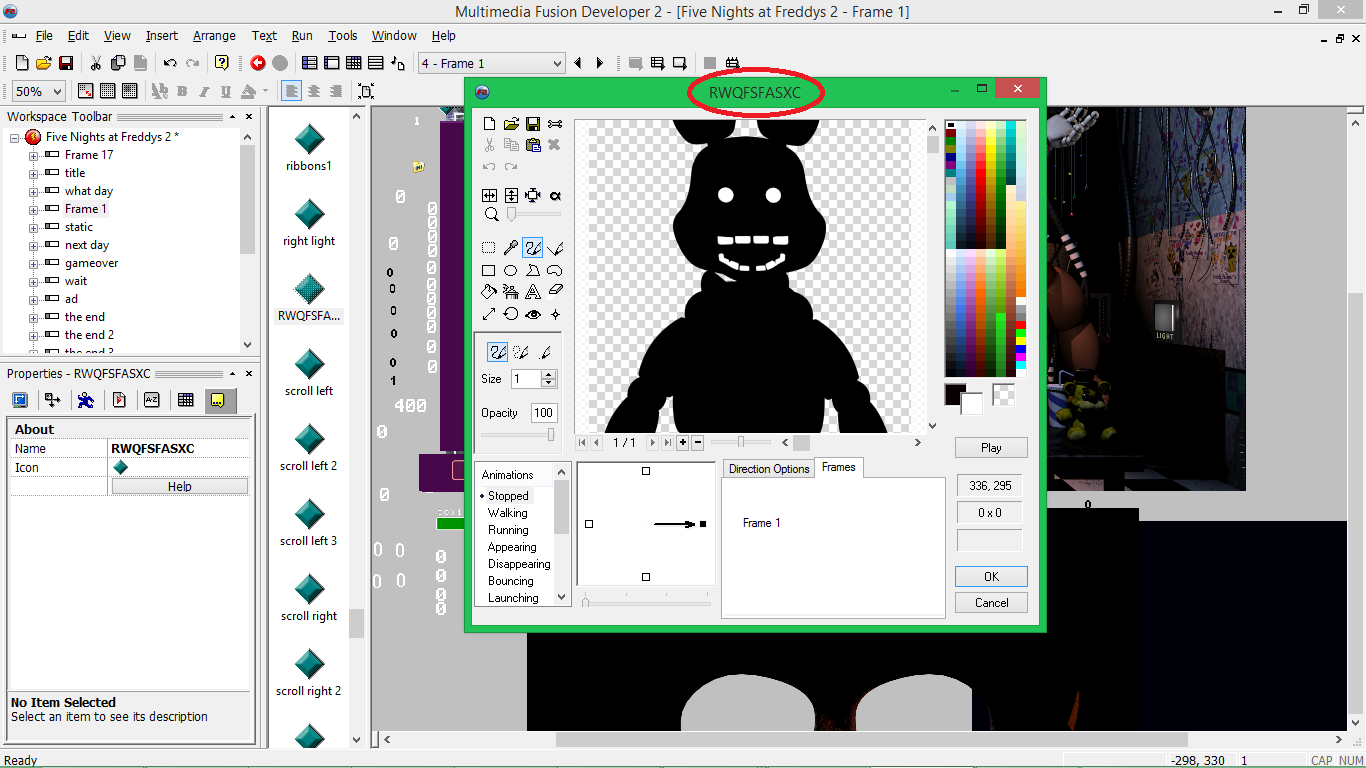Select the Size (resize arrow) tool

point(489,314)
